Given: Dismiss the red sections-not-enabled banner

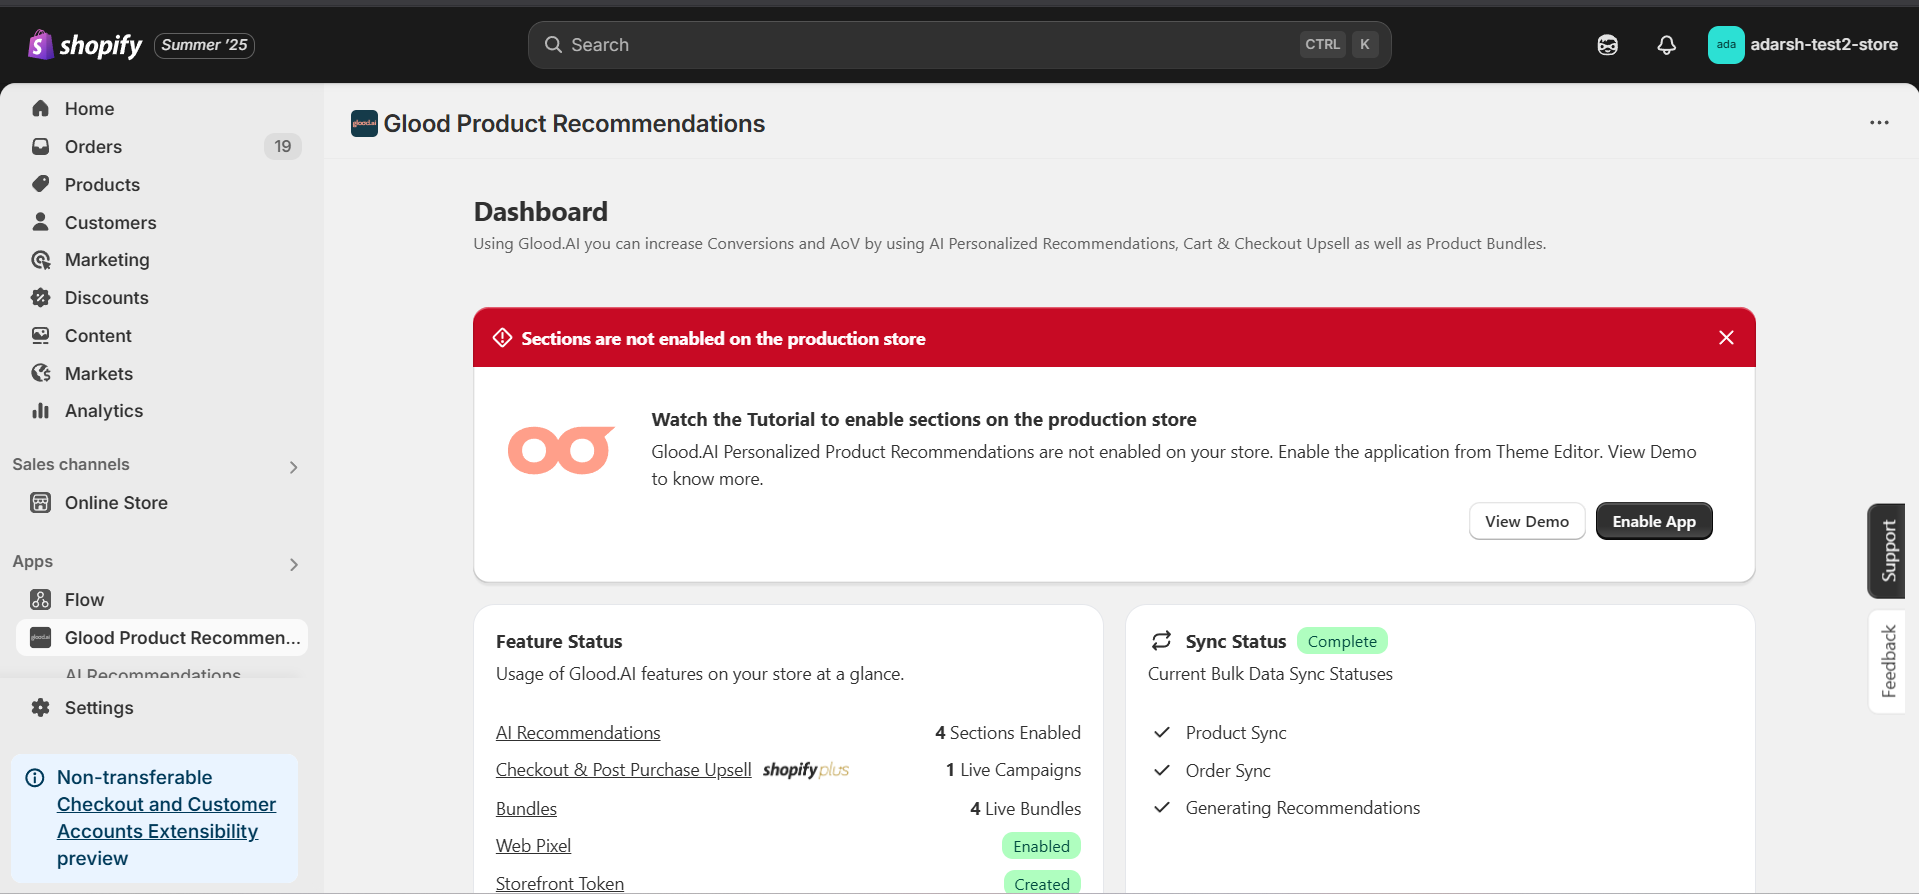Looking at the screenshot, I should coord(1726,337).
